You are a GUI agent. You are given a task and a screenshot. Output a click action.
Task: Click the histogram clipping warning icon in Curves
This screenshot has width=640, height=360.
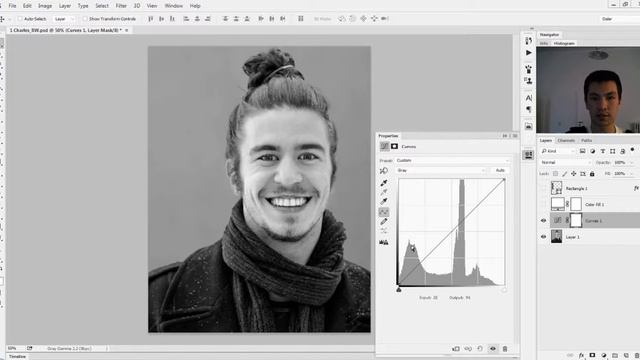tap(384, 242)
